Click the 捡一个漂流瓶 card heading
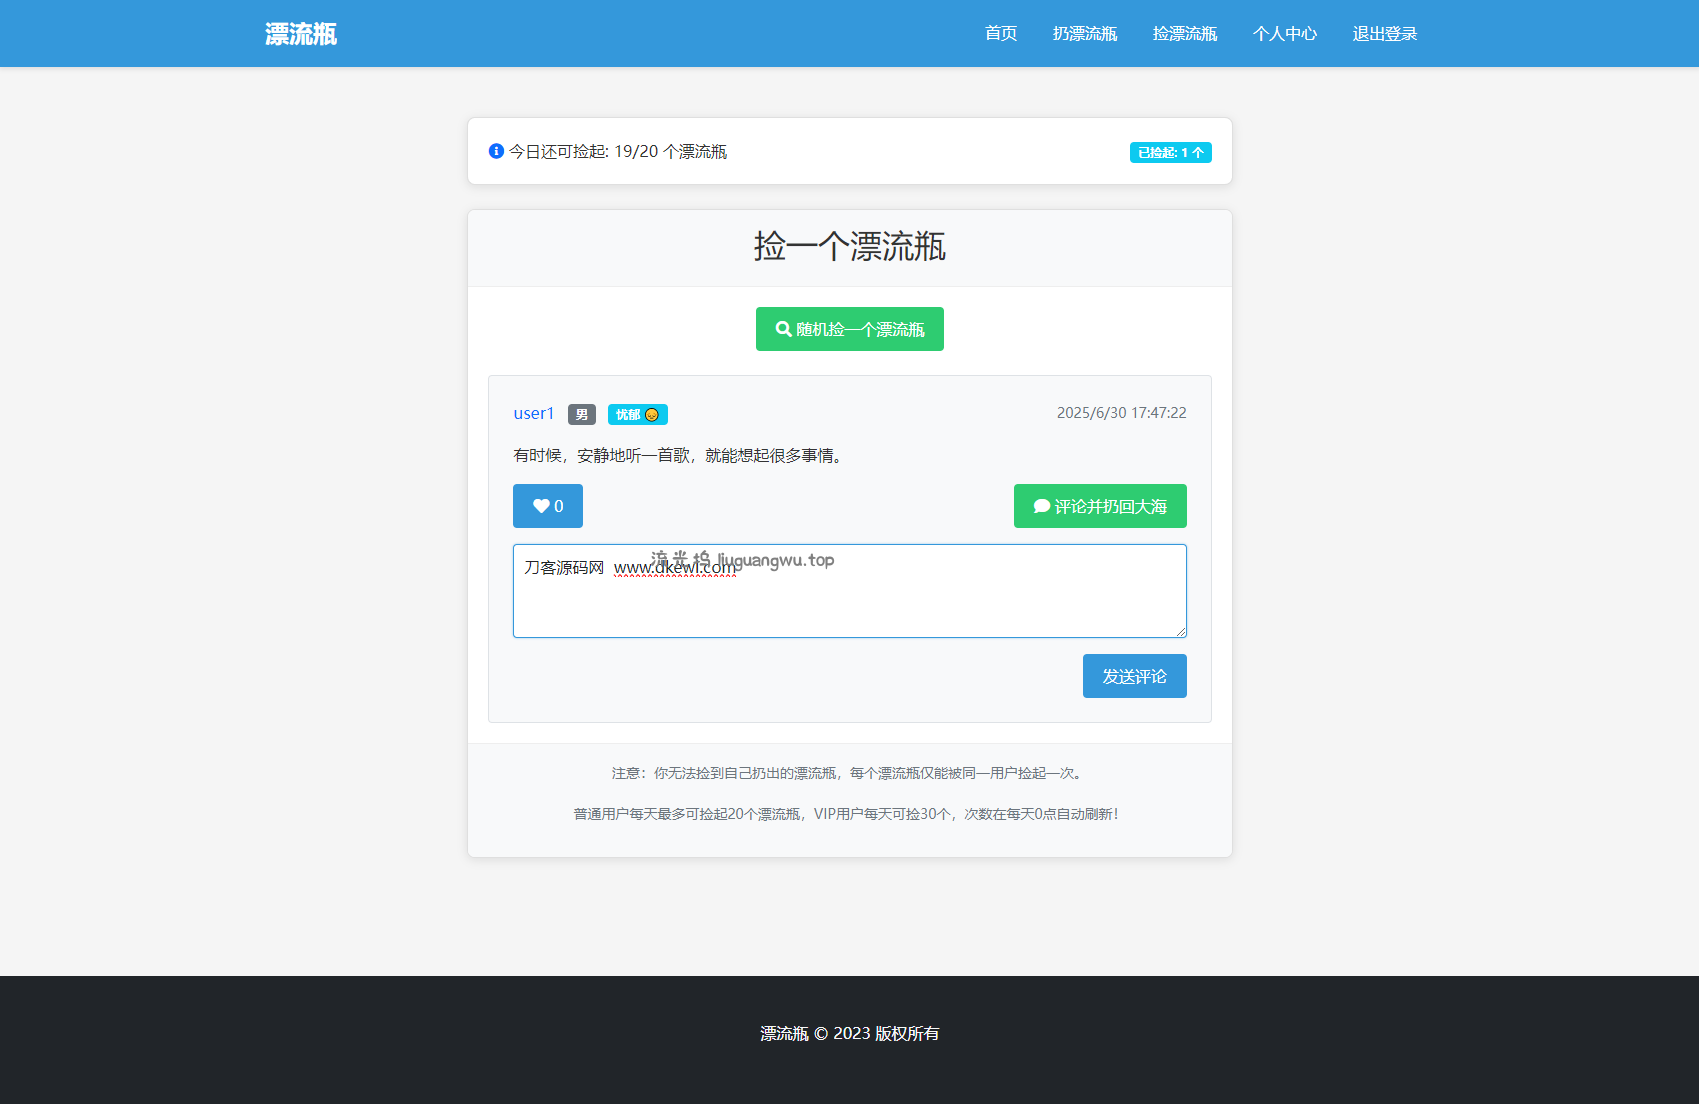 coord(849,247)
